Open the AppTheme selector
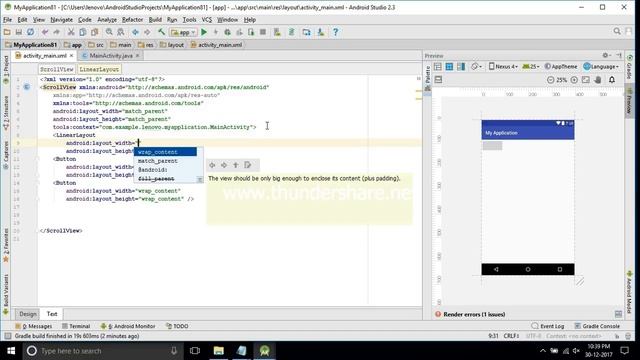The width and height of the screenshot is (640, 360). point(561,67)
